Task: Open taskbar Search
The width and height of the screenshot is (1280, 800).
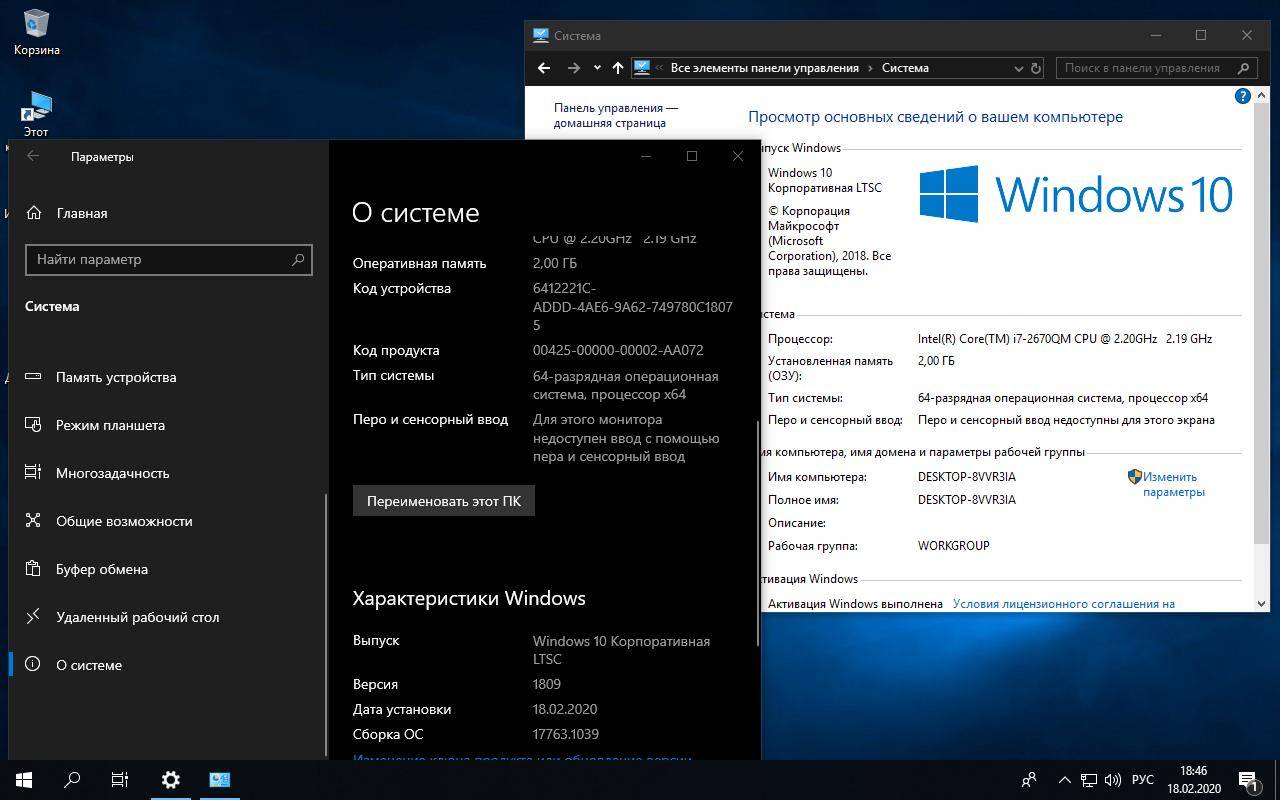Action: pos(72,780)
